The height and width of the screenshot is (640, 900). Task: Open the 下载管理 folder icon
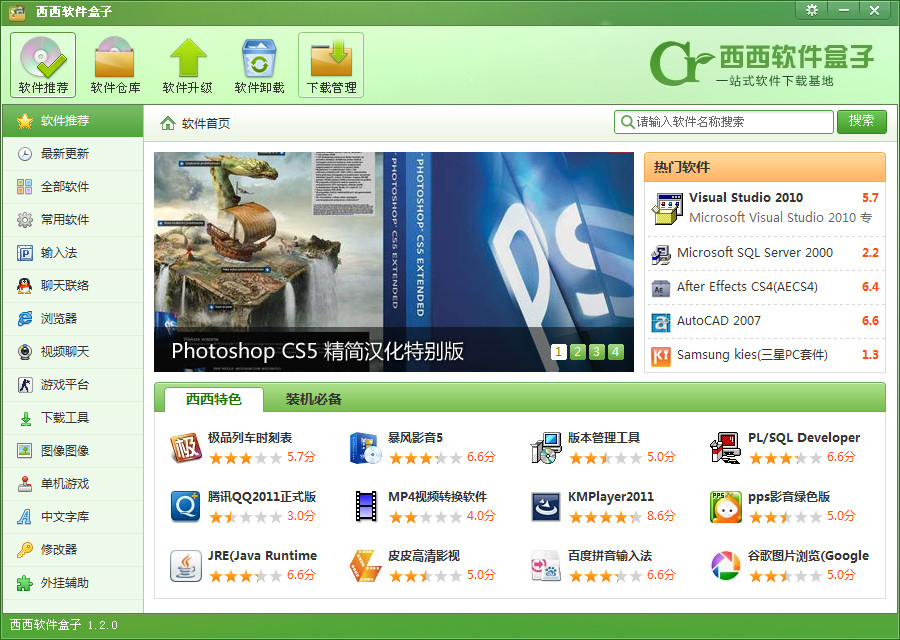pyautogui.click(x=331, y=65)
